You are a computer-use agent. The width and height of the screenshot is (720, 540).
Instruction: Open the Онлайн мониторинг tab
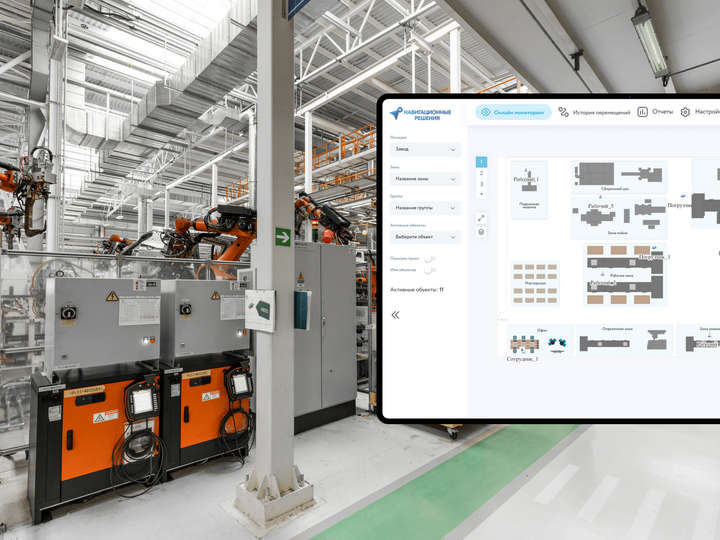click(513, 113)
